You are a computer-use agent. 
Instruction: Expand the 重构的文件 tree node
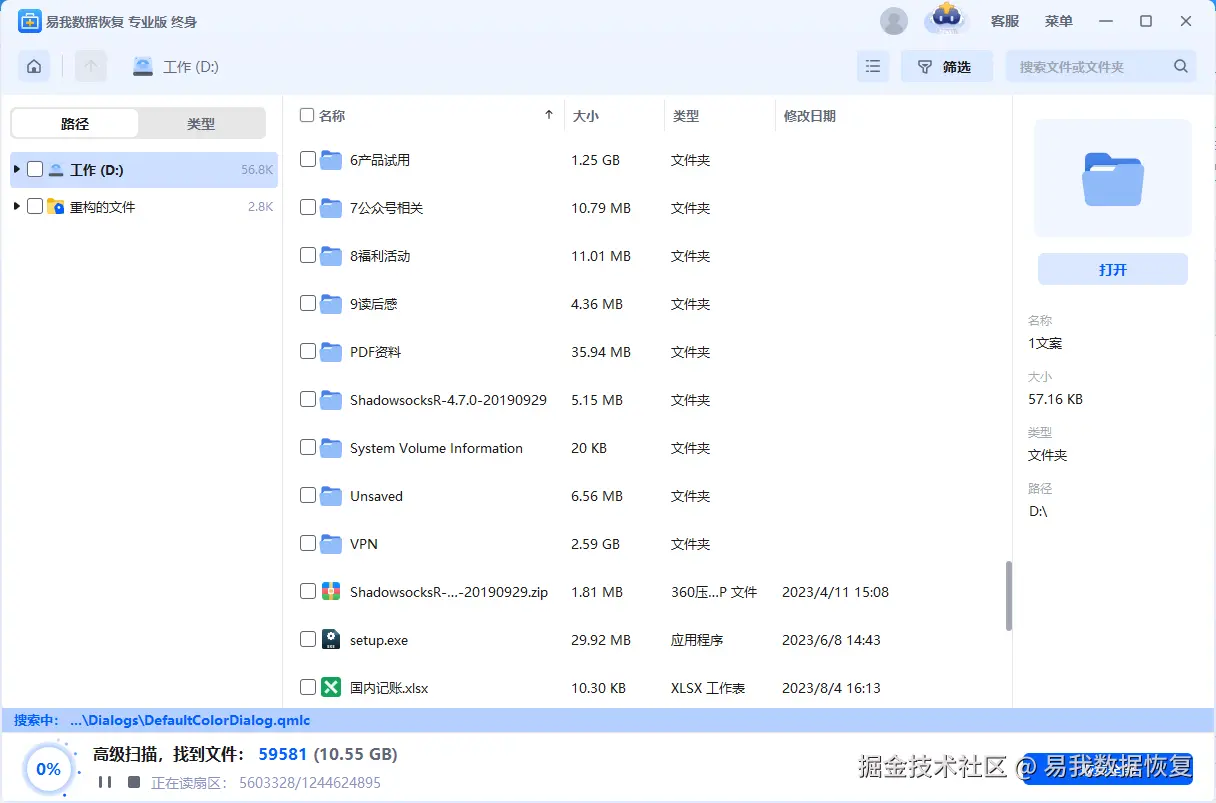16,207
